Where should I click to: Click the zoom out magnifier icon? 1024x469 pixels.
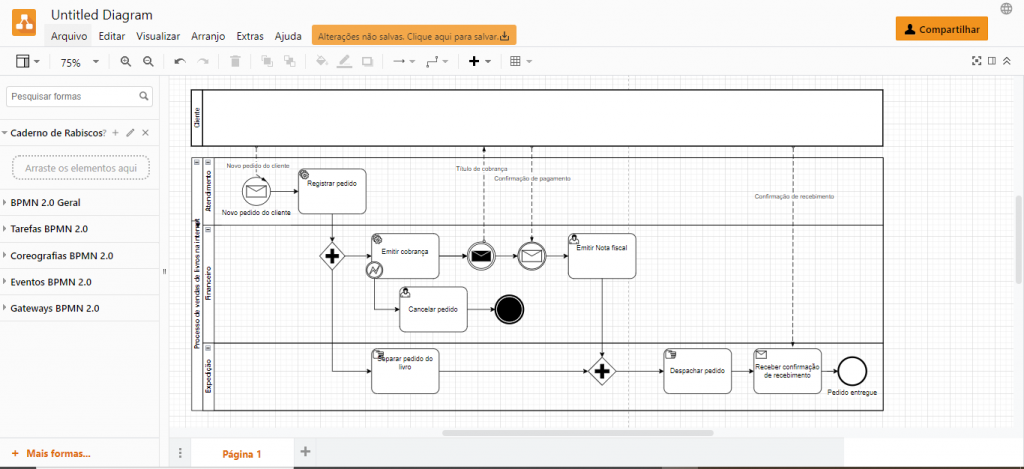148,62
